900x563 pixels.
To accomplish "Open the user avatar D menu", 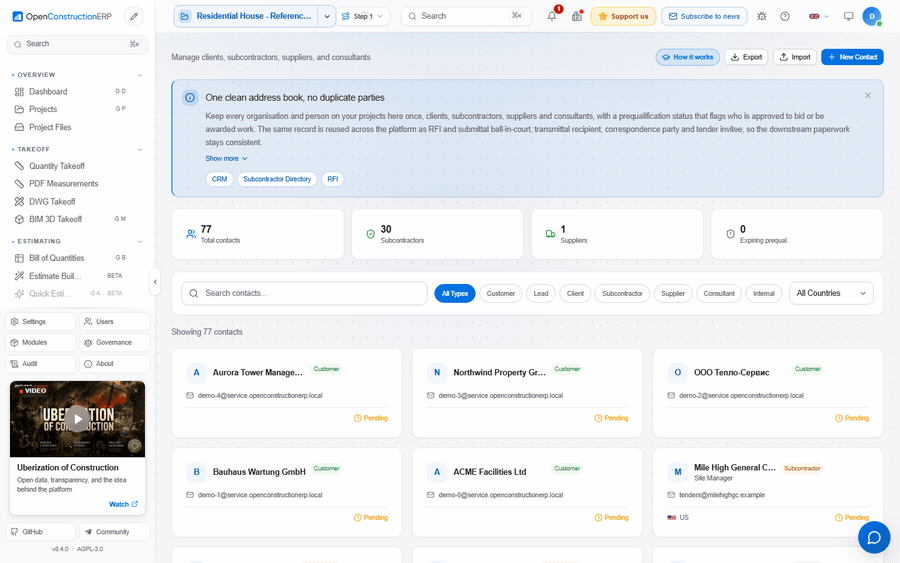I will 872,16.
